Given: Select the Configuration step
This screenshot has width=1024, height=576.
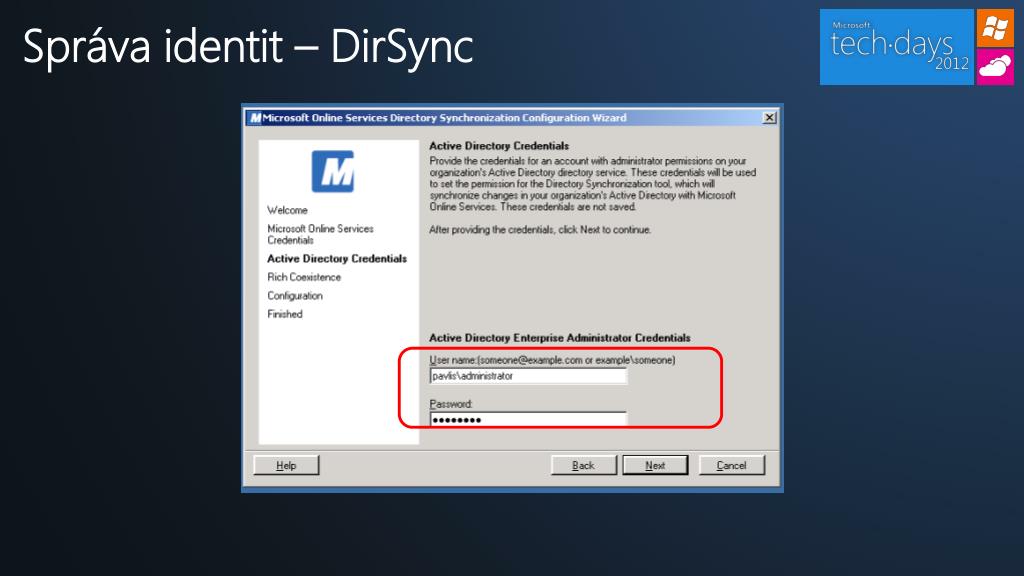Looking at the screenshot, I should click(295, 296).
